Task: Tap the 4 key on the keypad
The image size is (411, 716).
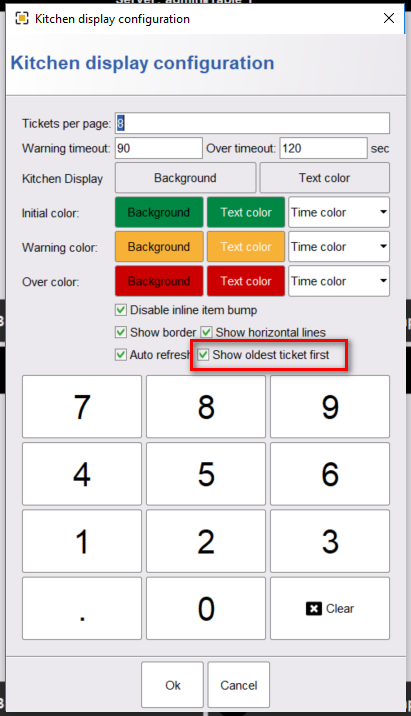Action: 82,474
